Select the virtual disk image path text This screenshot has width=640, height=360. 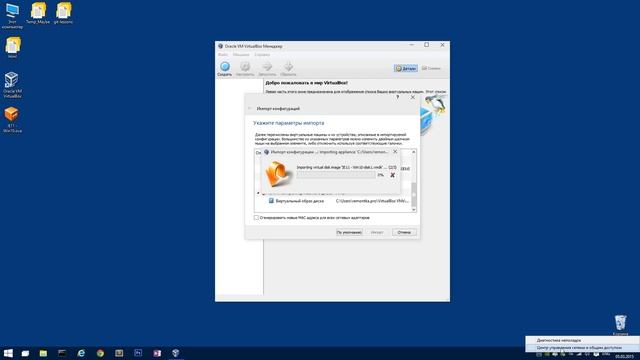coord(372,201)
